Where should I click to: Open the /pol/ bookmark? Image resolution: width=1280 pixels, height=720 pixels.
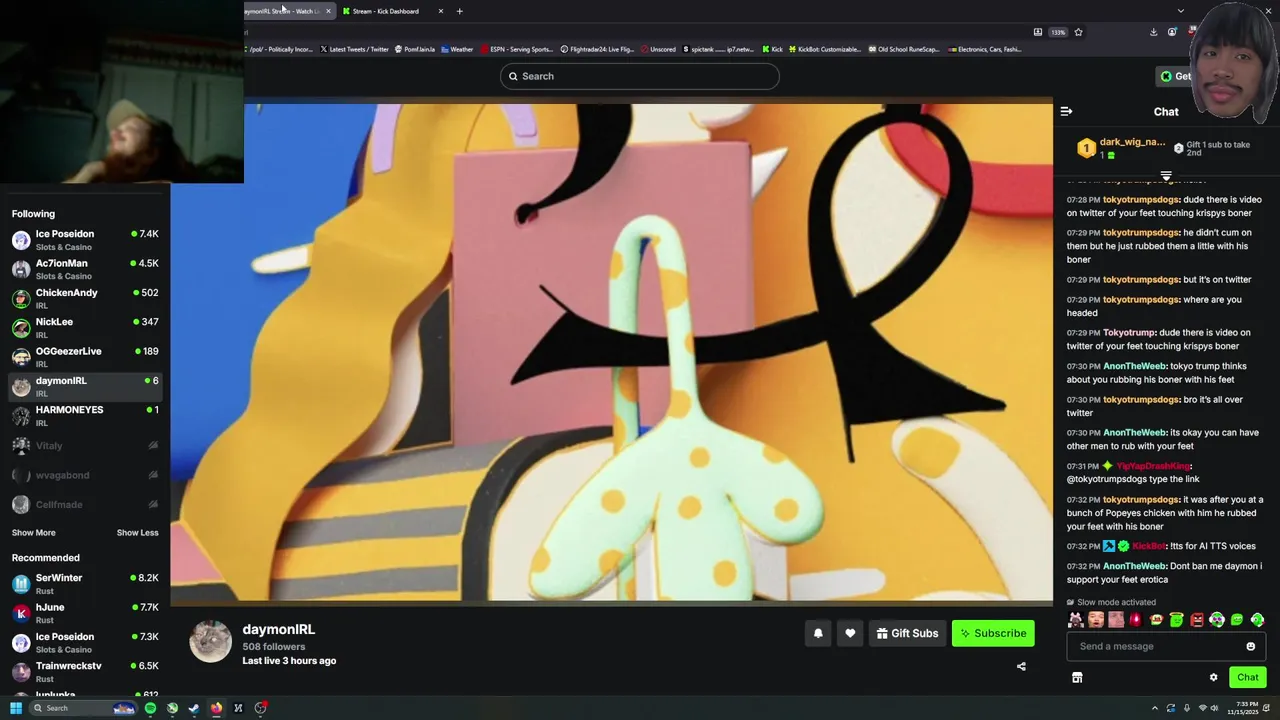pyautogui.click(x=281, y=49)
